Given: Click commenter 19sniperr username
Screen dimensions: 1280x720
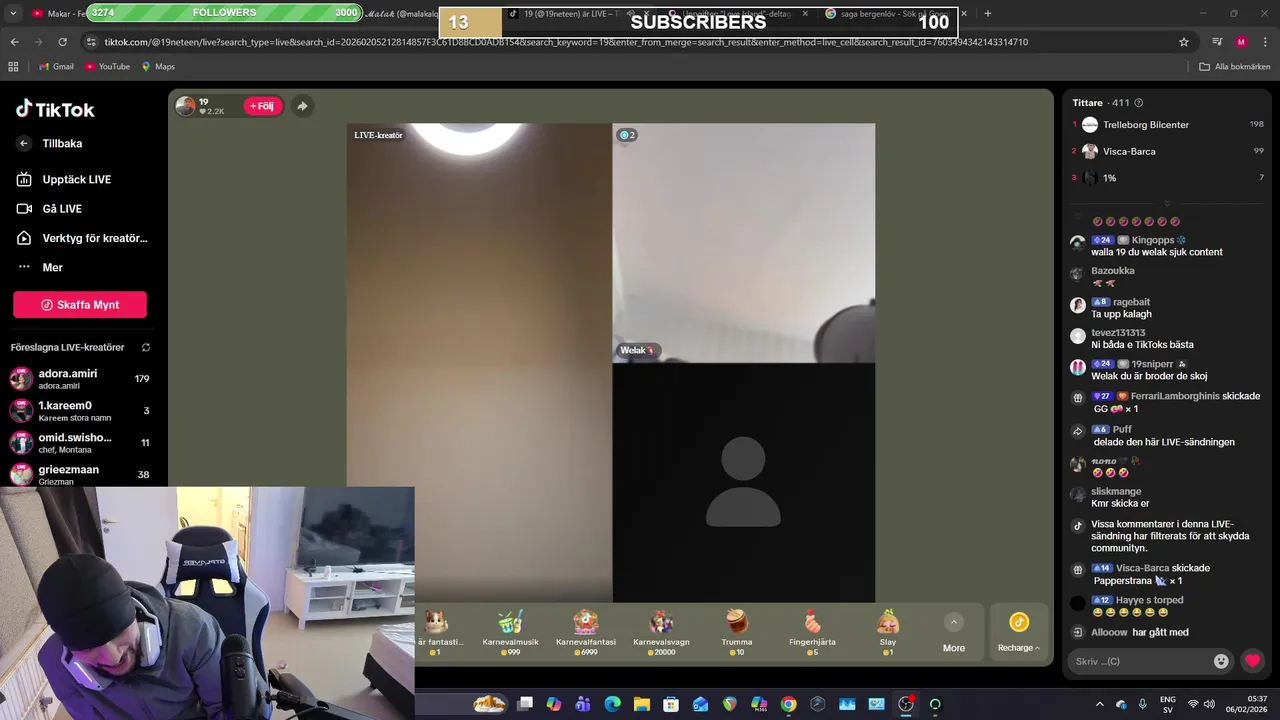Looking at the screenshot, I should (1152, 364).
